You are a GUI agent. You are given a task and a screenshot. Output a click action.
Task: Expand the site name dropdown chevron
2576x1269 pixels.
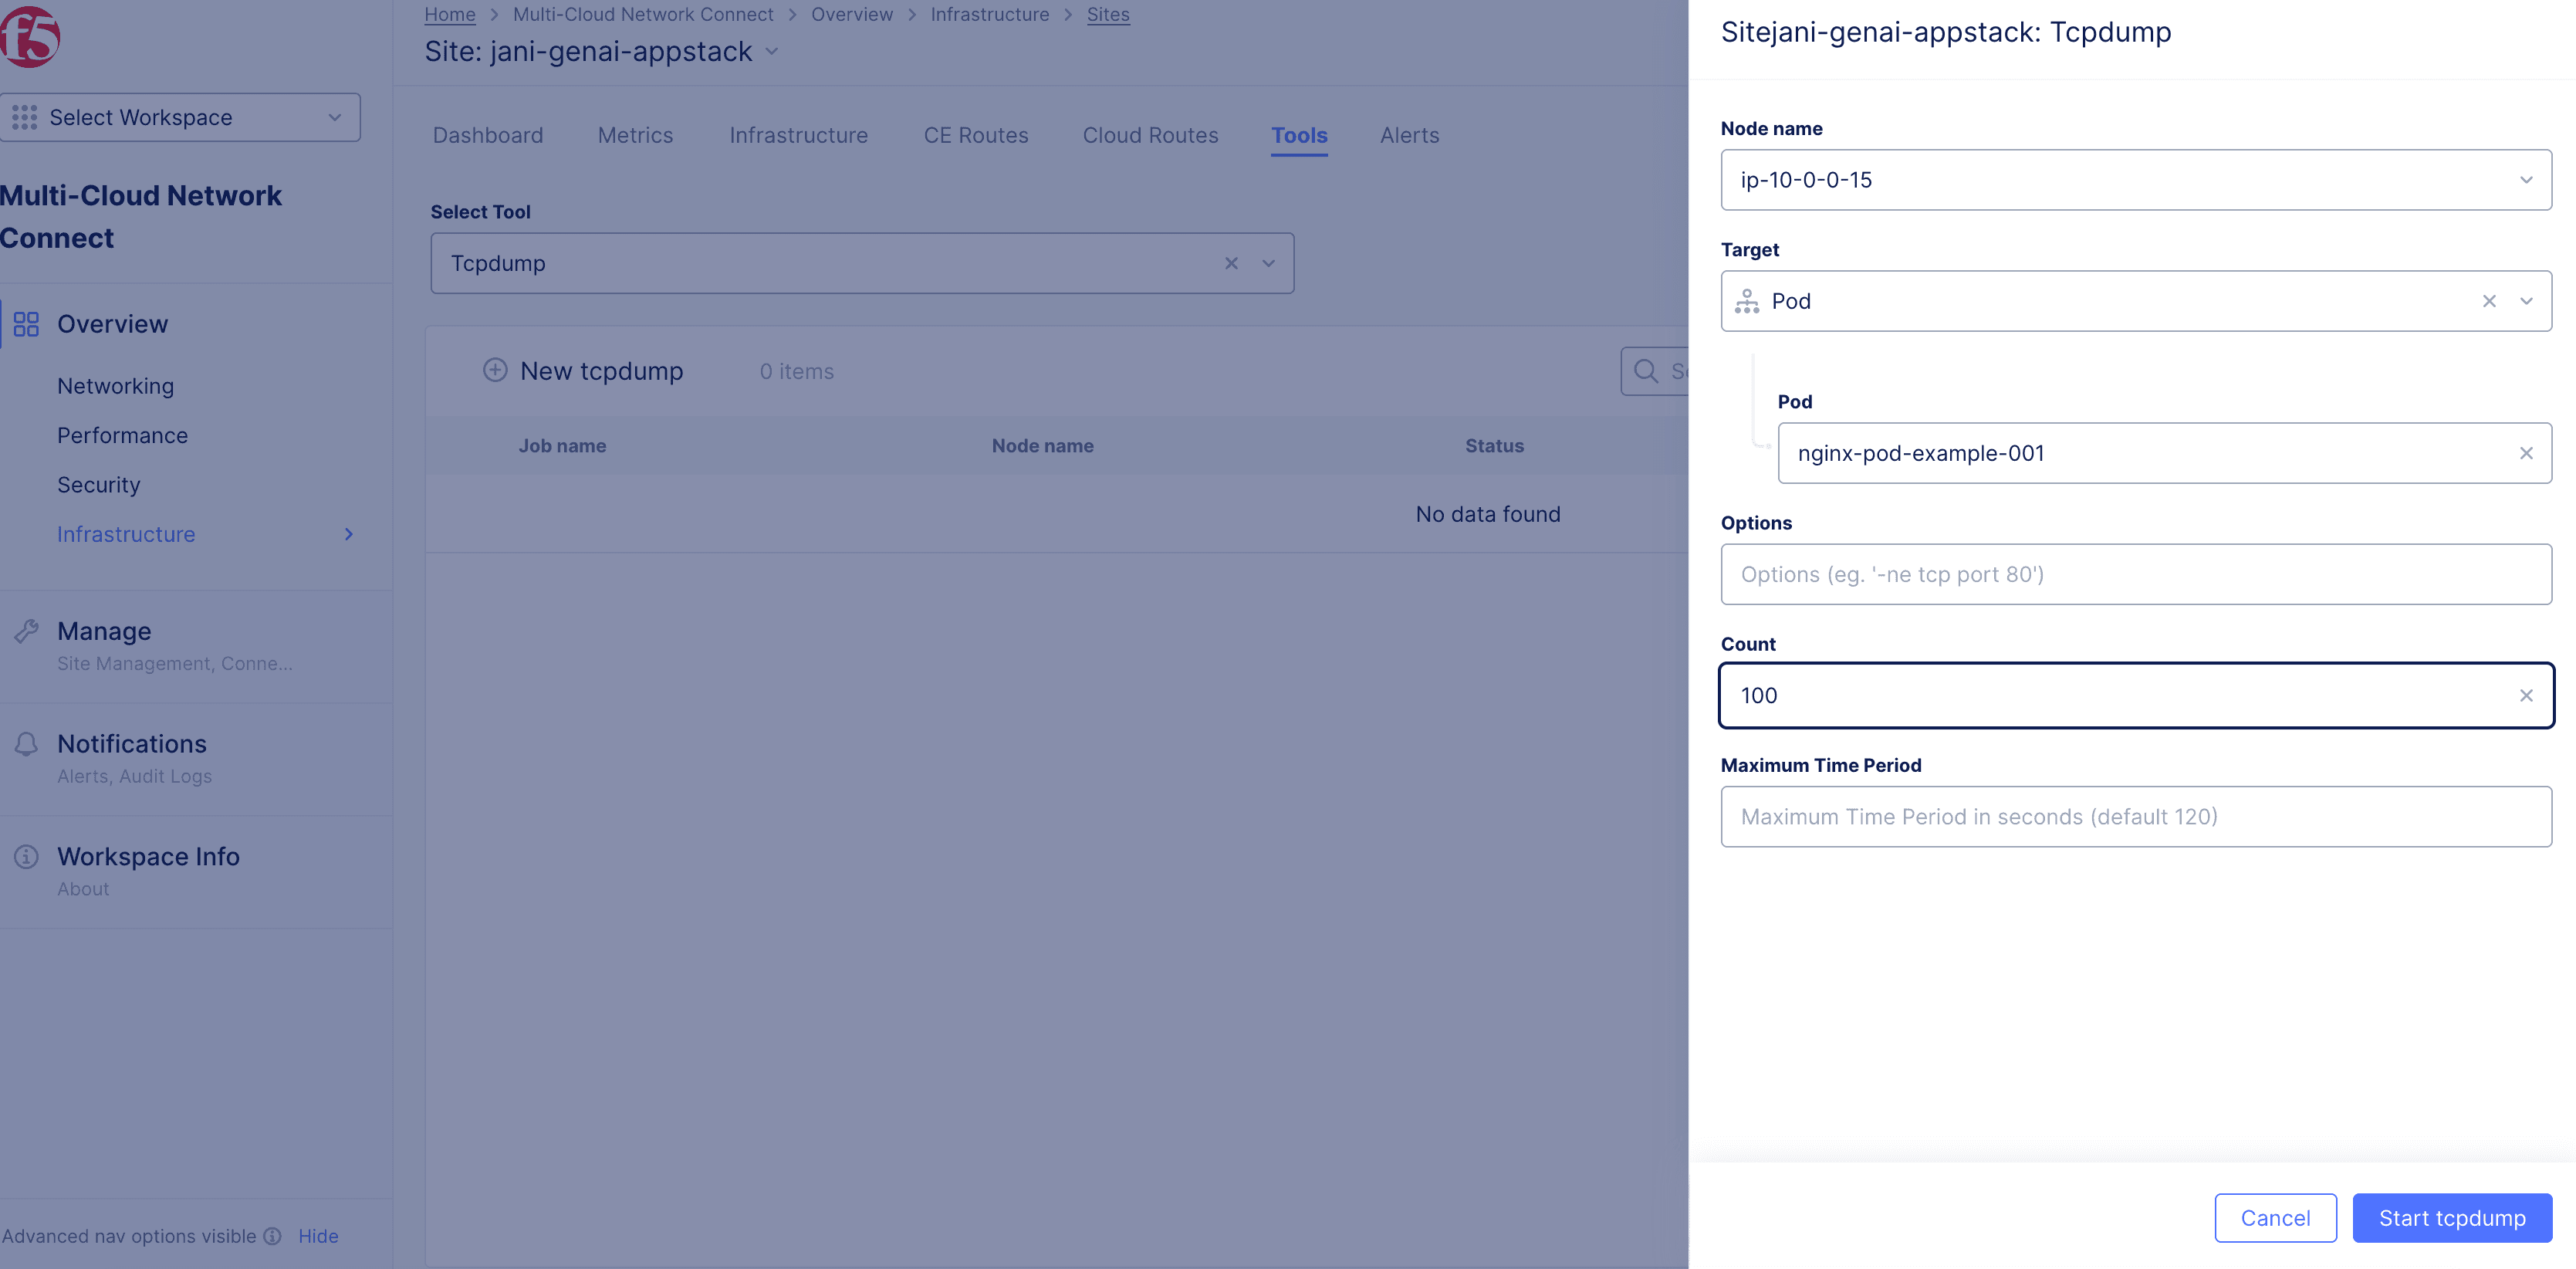(x=771, y=51)
